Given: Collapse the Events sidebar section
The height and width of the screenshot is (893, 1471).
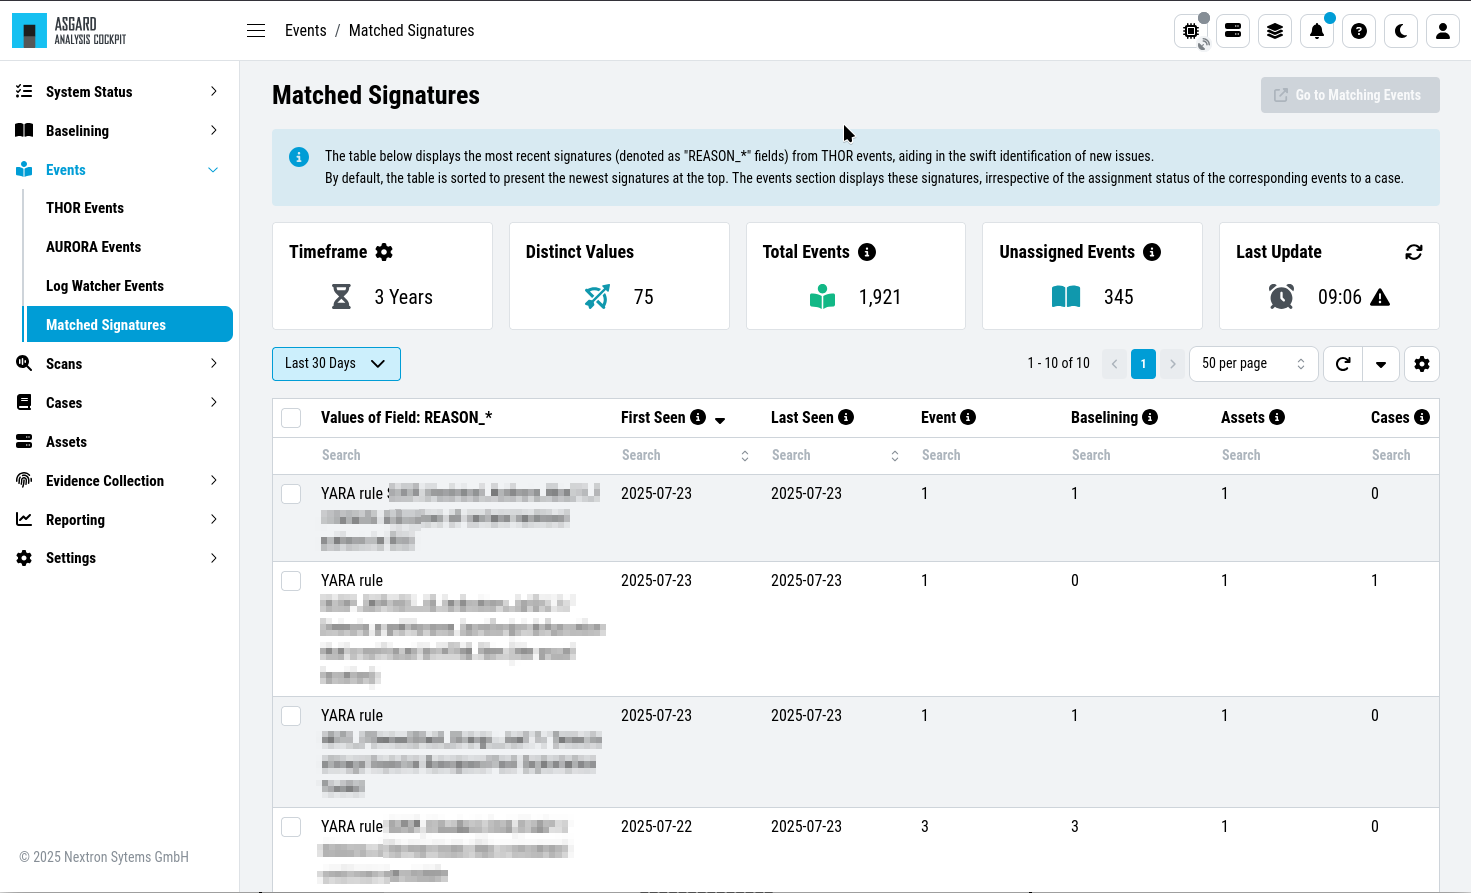Looking at the screenshot, I should click(x=119, y=170).
